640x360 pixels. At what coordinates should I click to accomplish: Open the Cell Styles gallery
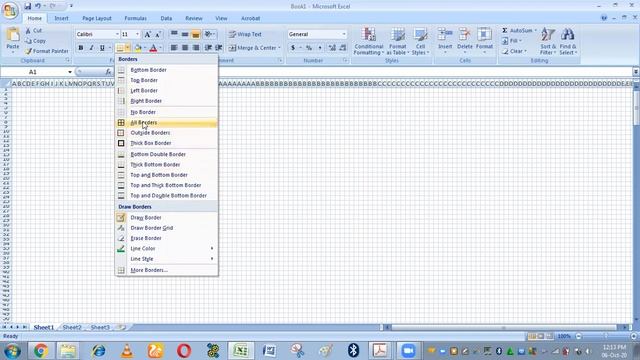[420, 41]
